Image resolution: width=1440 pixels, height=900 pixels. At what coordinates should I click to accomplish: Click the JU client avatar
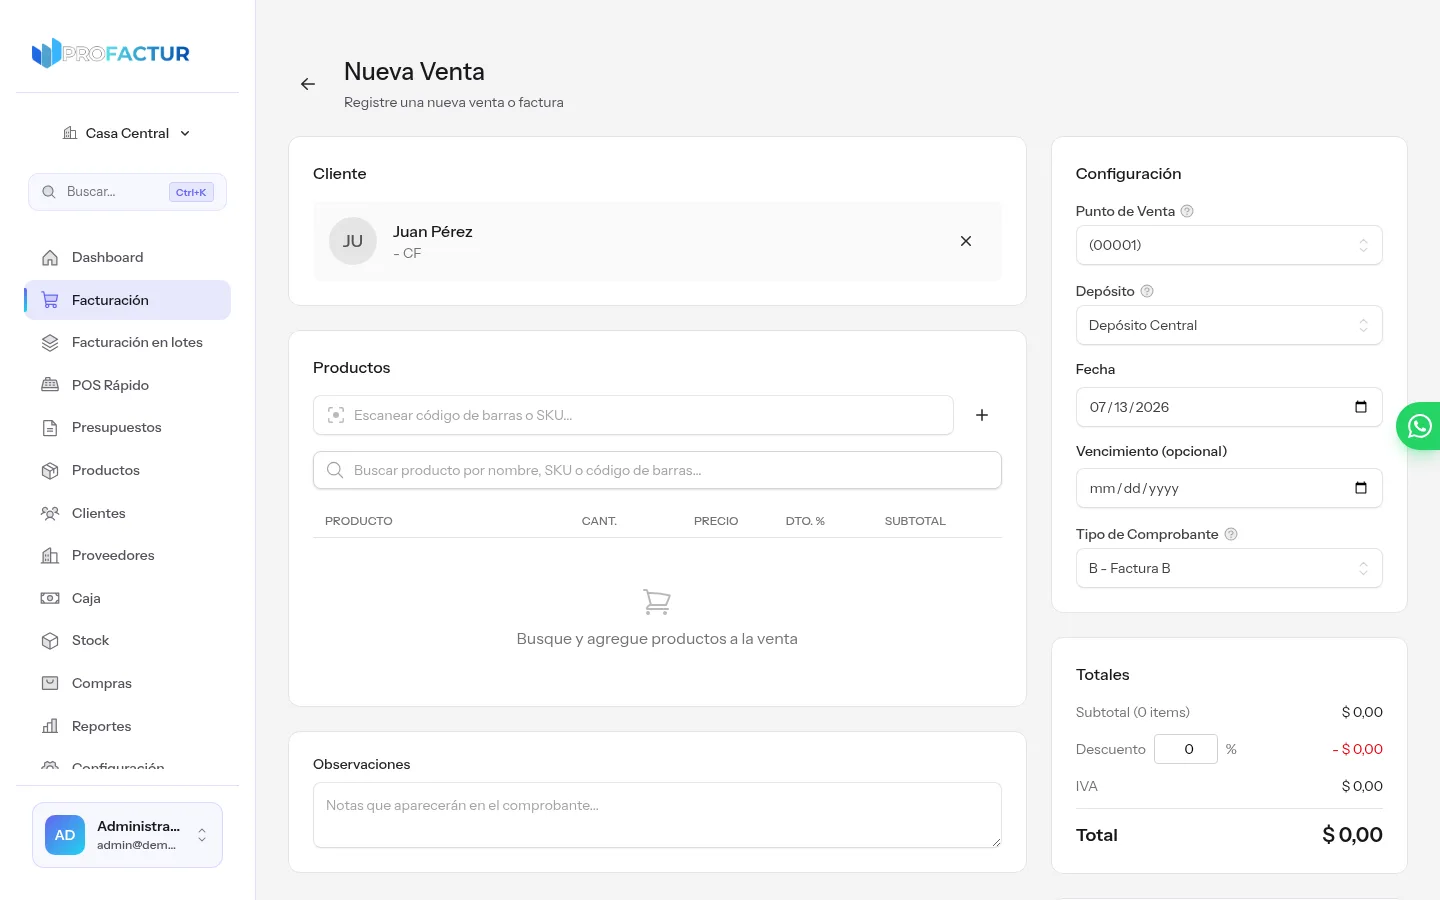pos(353,241)
